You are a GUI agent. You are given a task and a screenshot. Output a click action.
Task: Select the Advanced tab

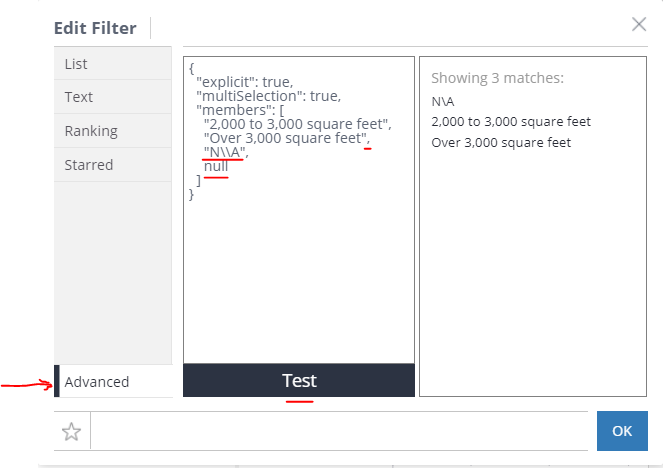tap(113, 381)
